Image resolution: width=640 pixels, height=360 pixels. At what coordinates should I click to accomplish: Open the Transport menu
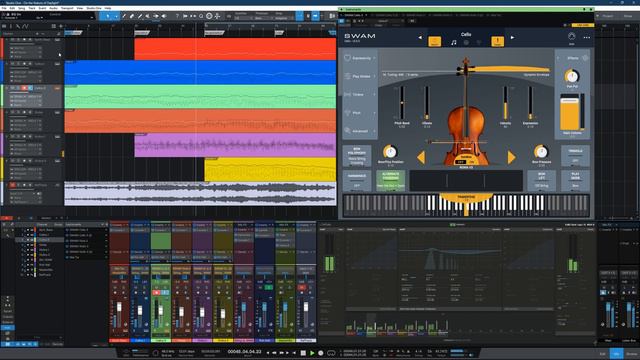(67, 8)
